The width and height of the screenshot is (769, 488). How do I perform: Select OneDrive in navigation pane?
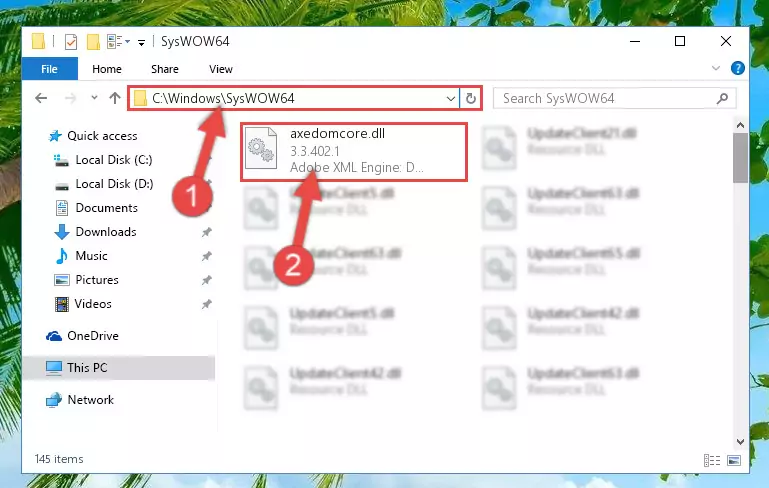(x=93, y=336)
